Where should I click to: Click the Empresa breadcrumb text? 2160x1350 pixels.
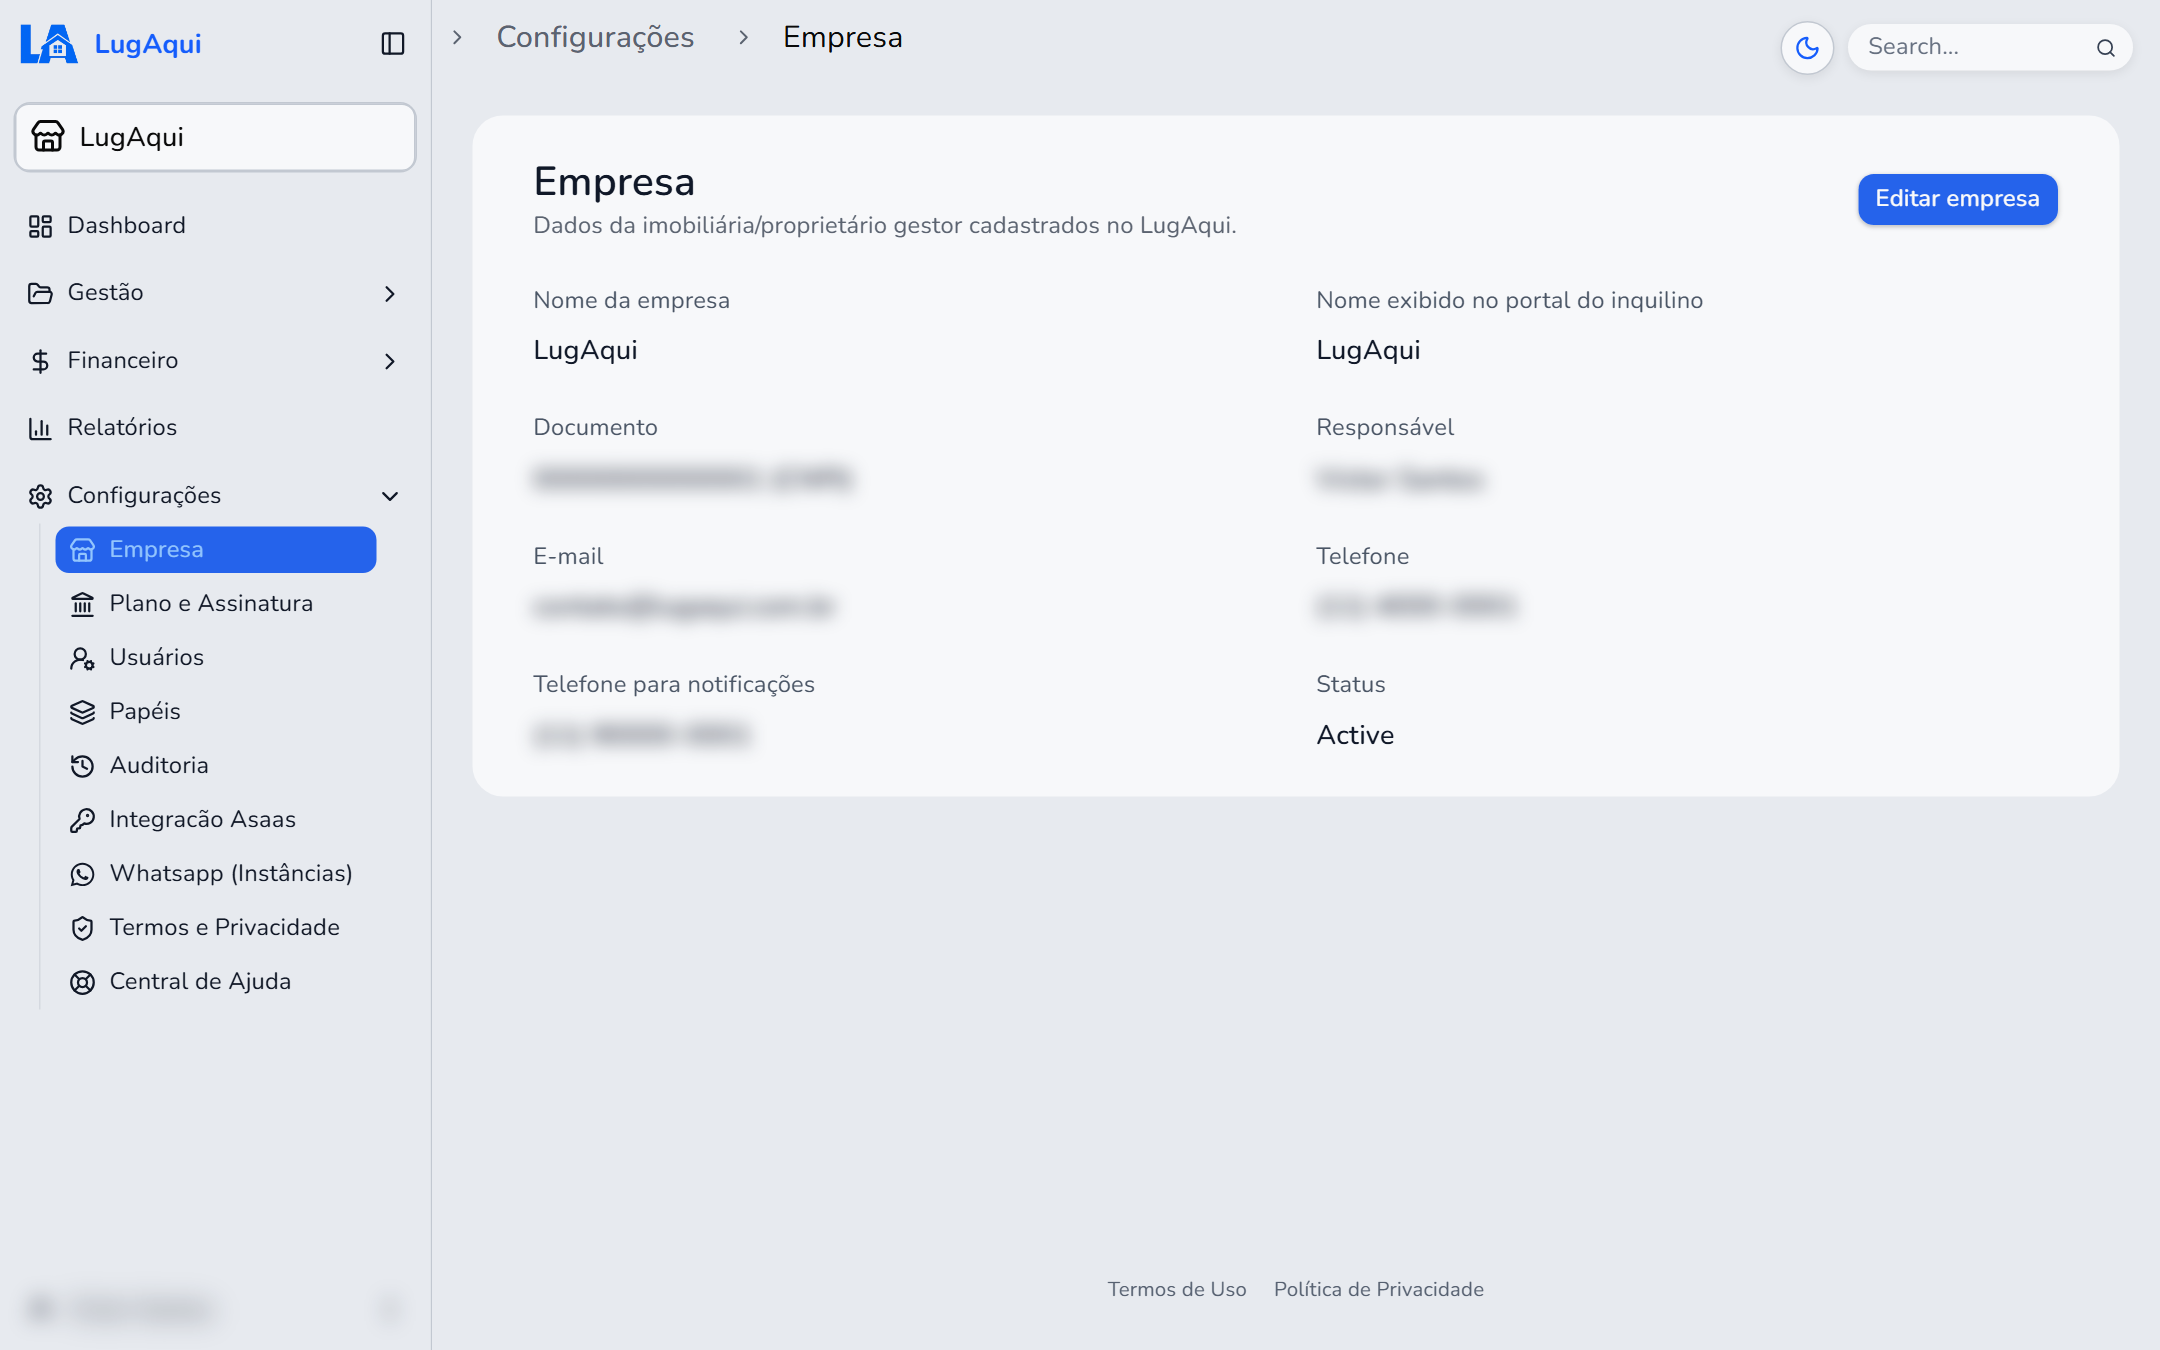pos(842,37)
